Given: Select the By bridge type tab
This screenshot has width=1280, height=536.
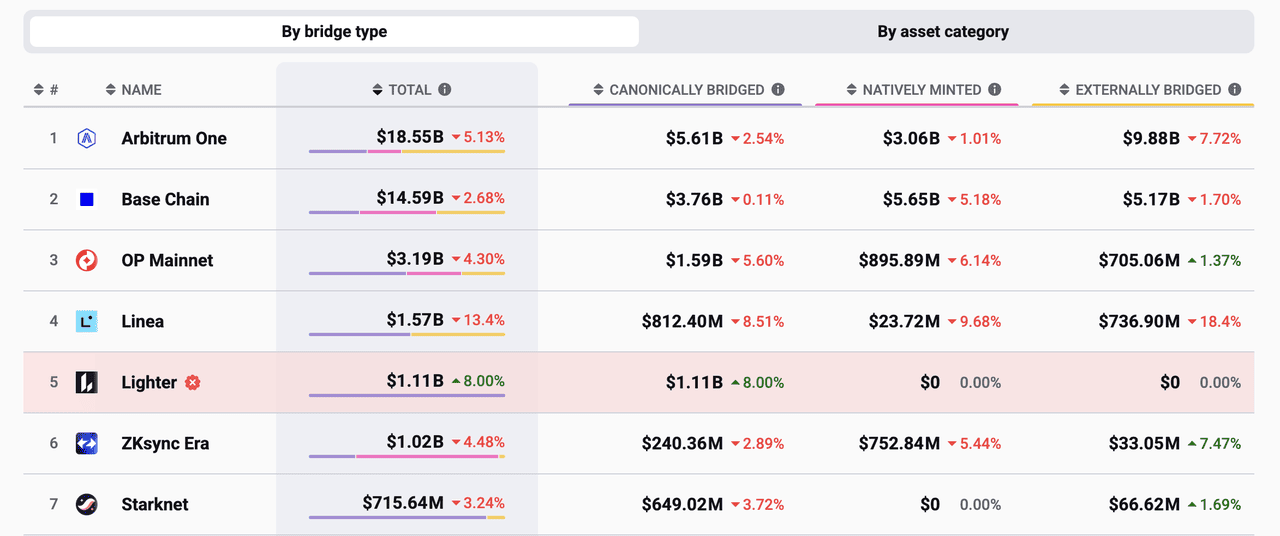Looking at the screenshot, I should click(x=334, y=31).
